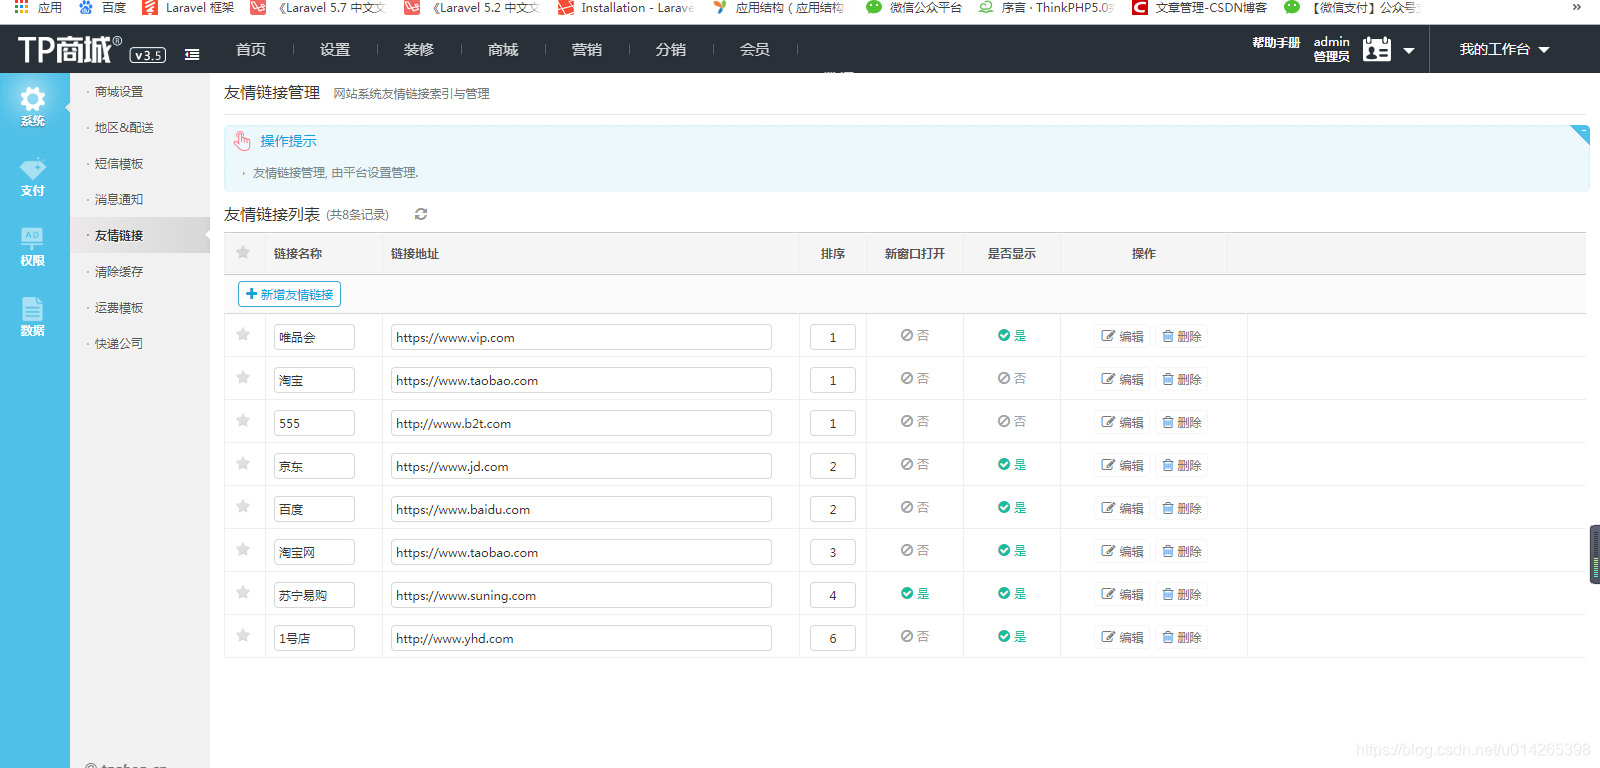Collapse the sidebar using the menu toggle icon
Viewport: 1600px width, 768px height.
192,55
